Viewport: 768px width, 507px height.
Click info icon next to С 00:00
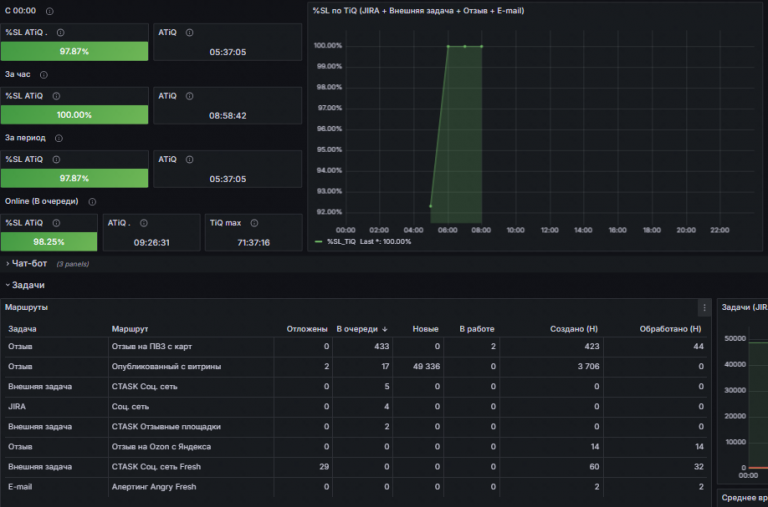tap(49, 11)
